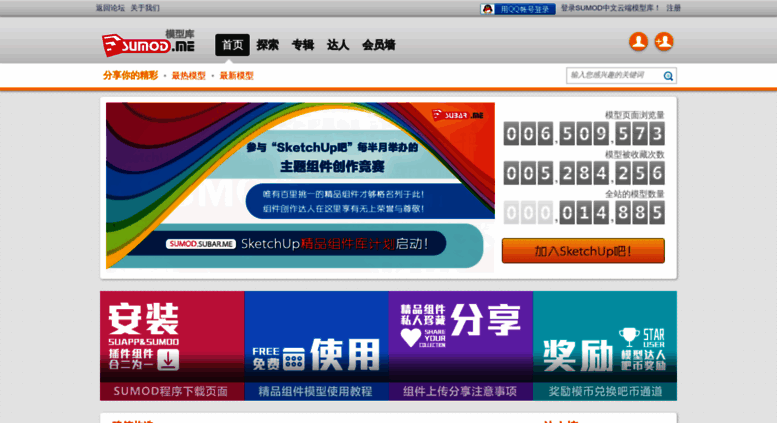Image resolution: width=777 pixels, height=423 pixels.
Task: Click 奖励模币兑换吧币通道 caption
Action: tap(605, 391)
